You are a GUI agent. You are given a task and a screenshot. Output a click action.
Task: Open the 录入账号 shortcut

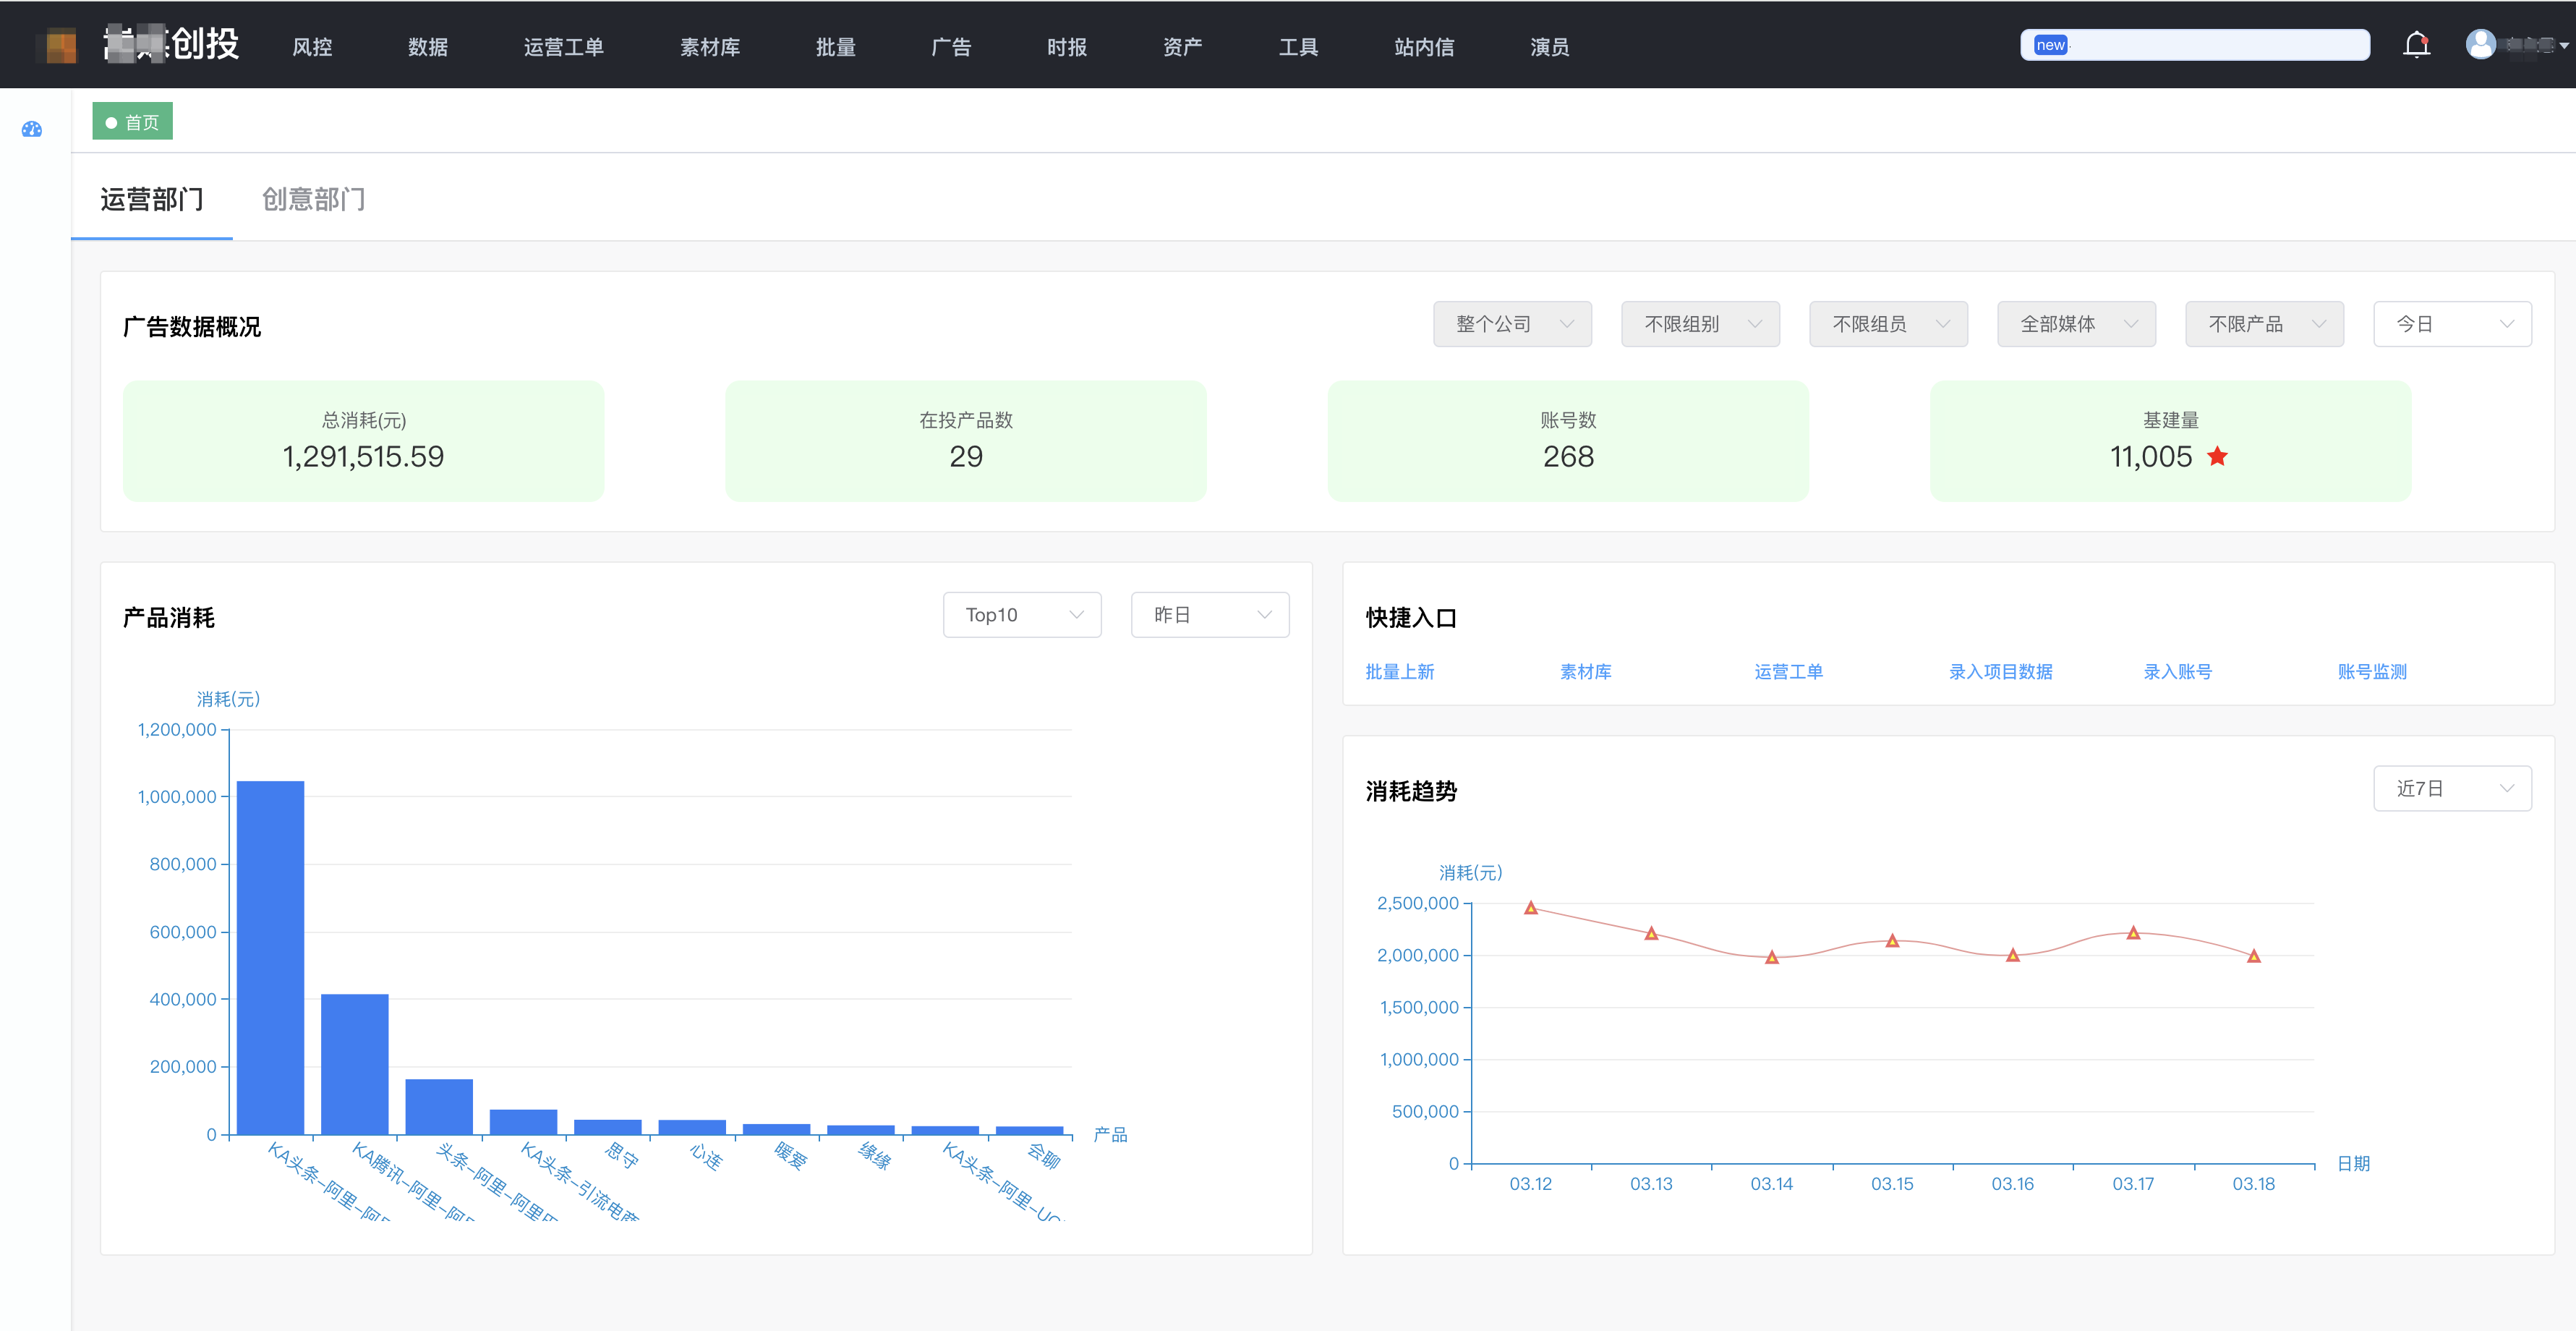point(2178,672)
